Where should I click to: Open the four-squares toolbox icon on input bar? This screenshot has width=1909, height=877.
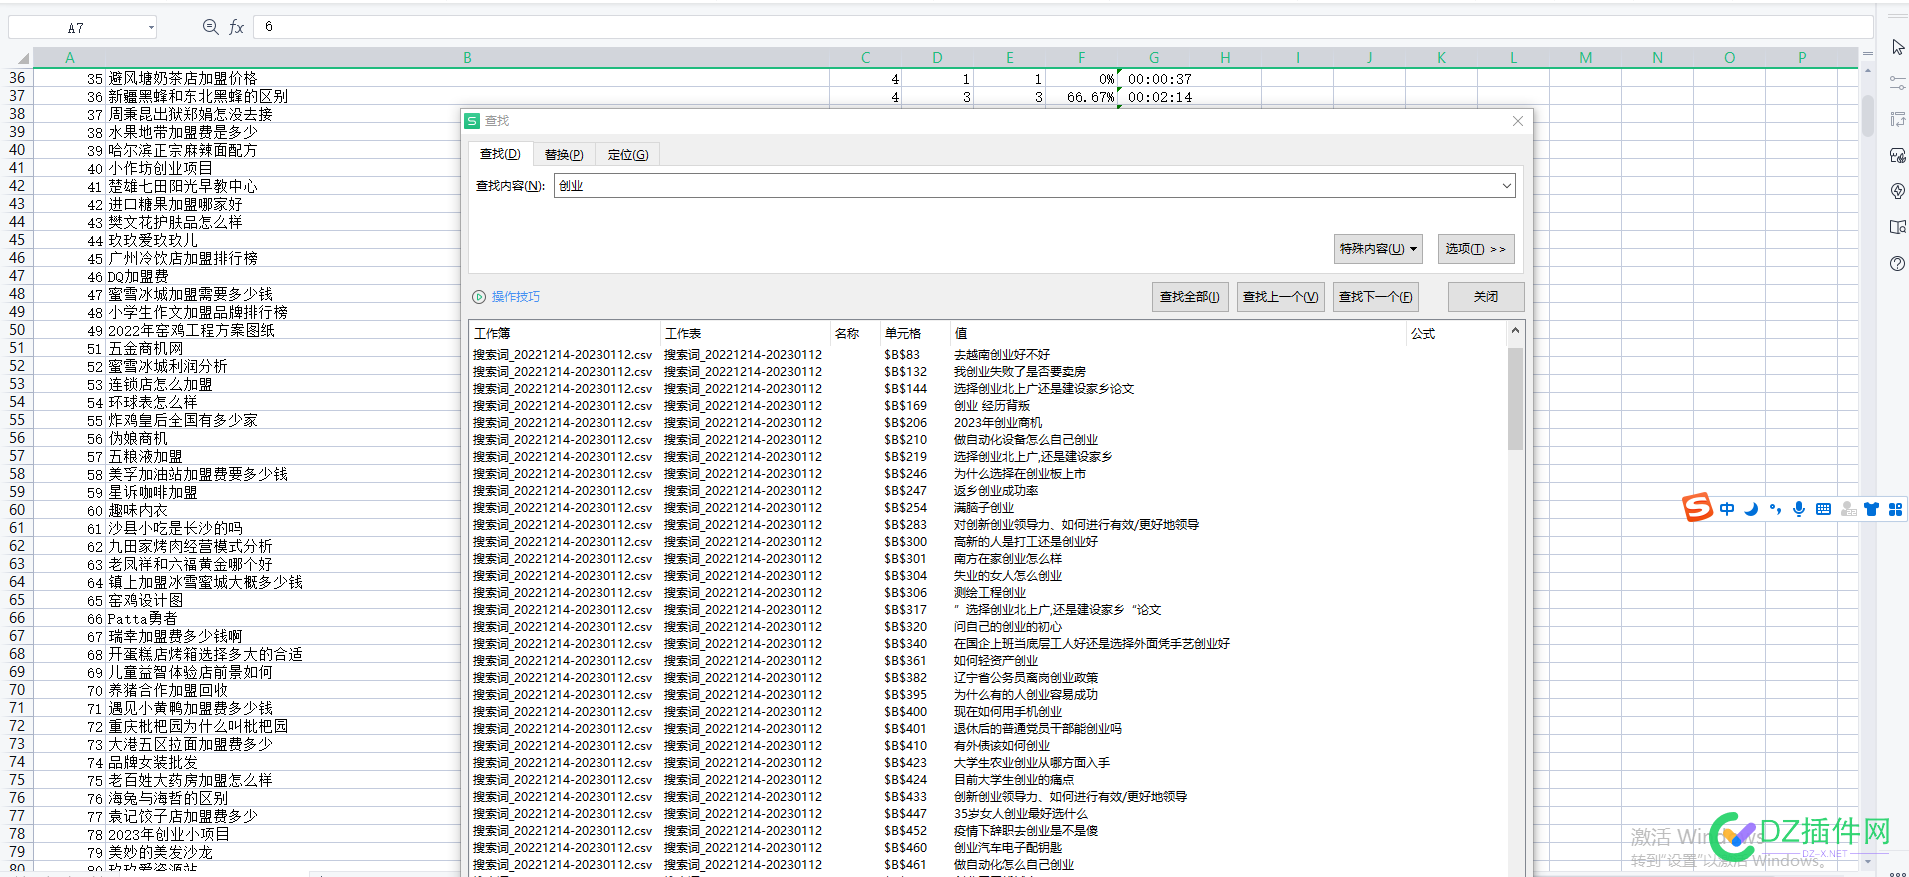point(1895,509)
